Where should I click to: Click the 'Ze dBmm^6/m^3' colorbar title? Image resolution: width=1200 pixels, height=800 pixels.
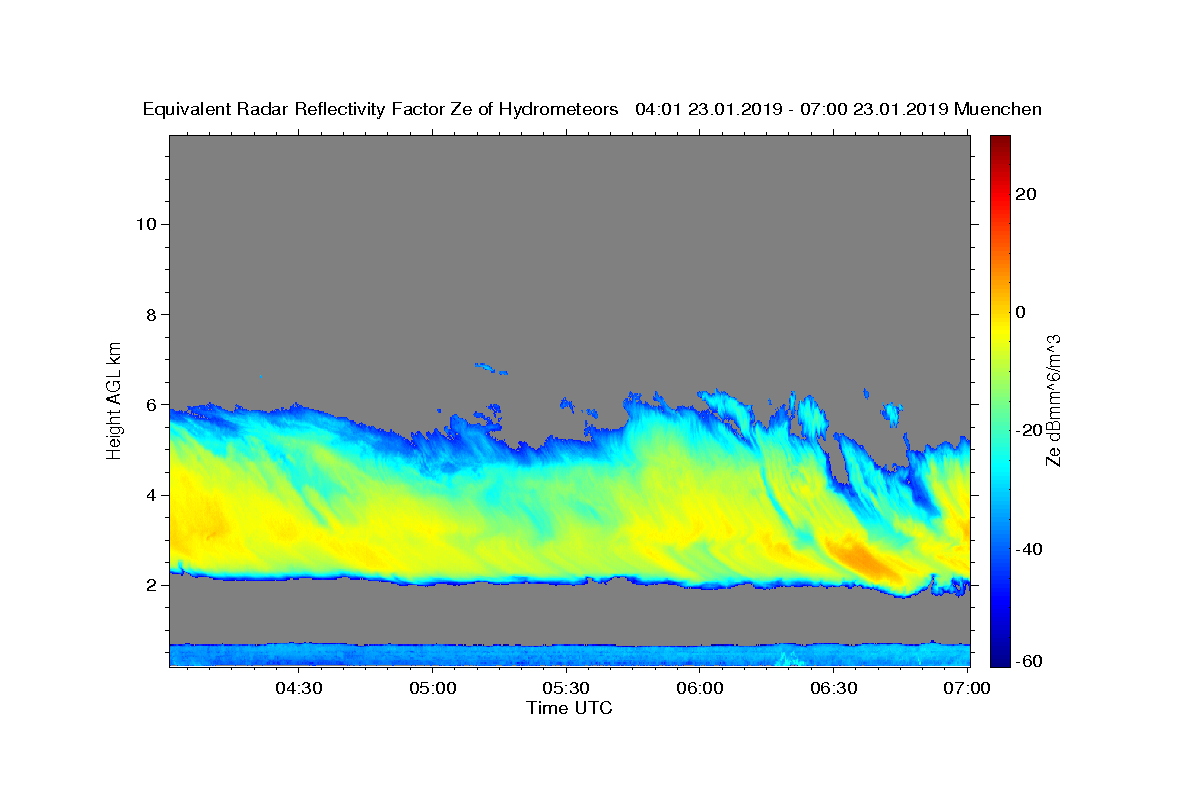(x=1053, y=400)
